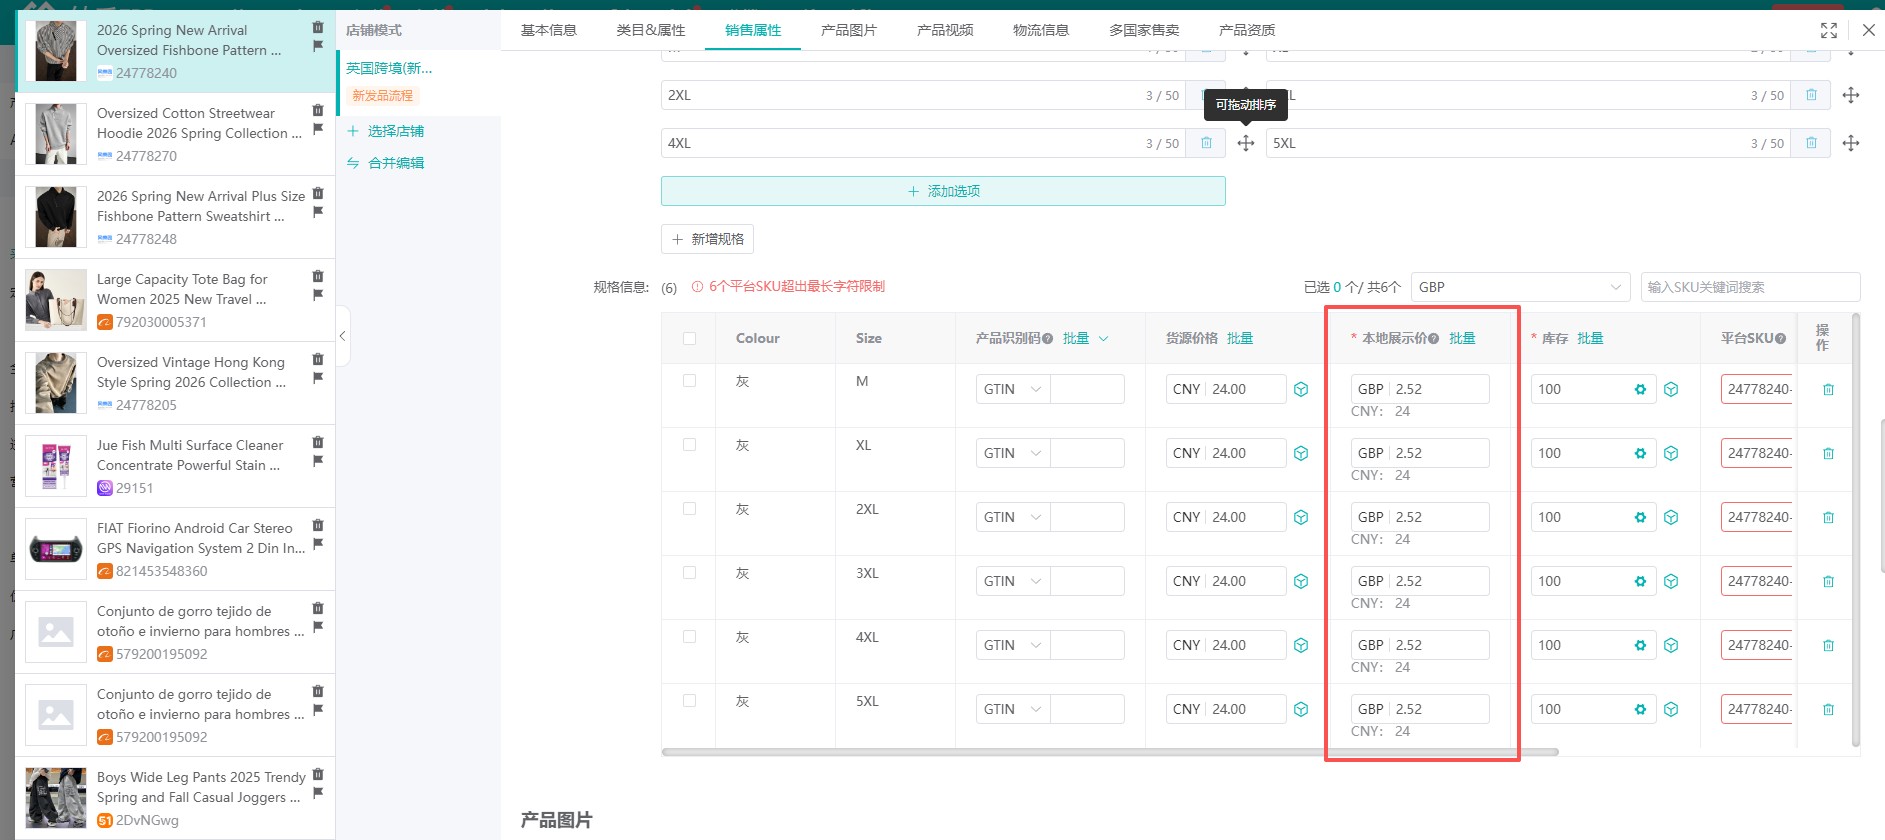
Task: Expand the GTIN type dropdown for 3XL
Action: [1012, 582]
